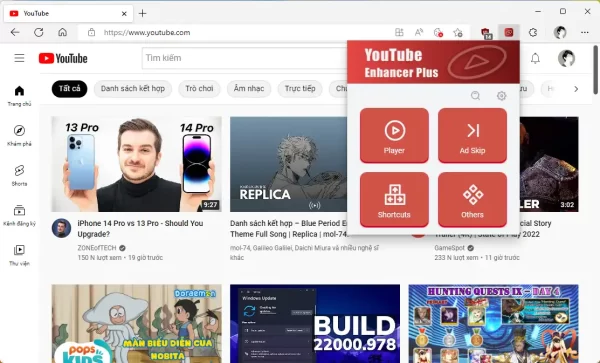Screen dimensions: 600x363
Task: Click the Read aloud icon in address bar
Action: 419,33
